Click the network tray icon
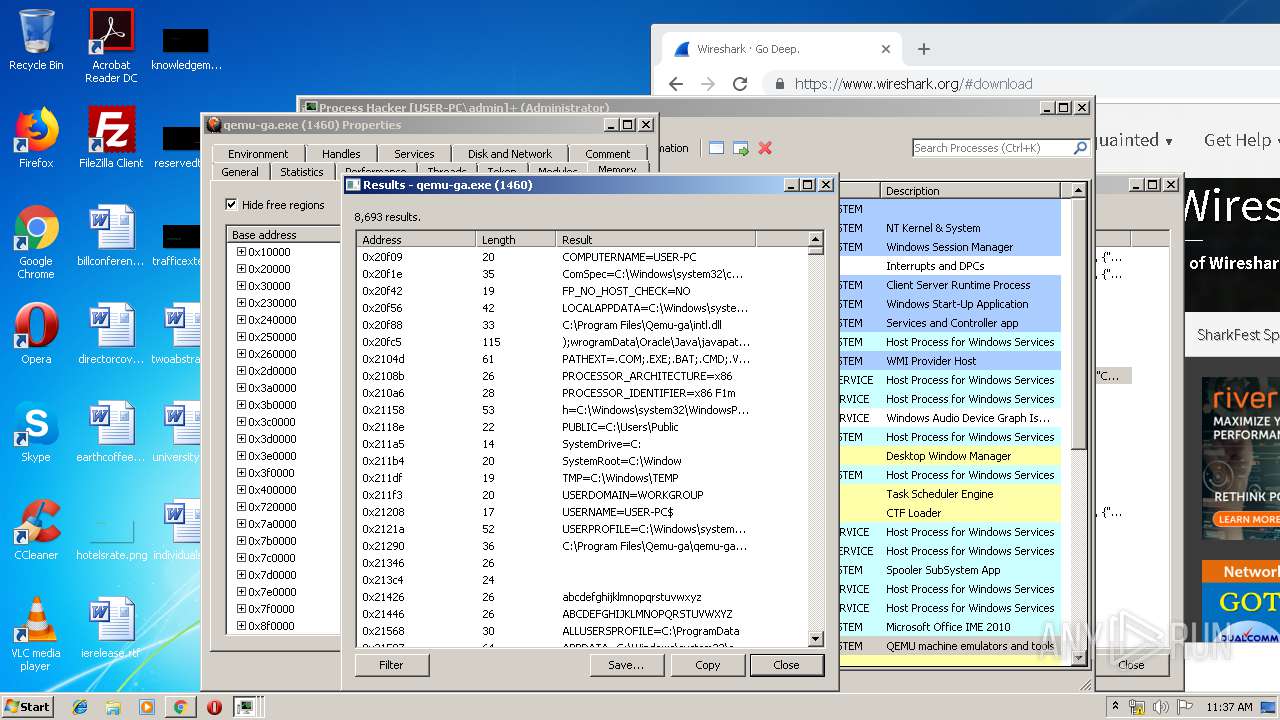 point(1137,707)
